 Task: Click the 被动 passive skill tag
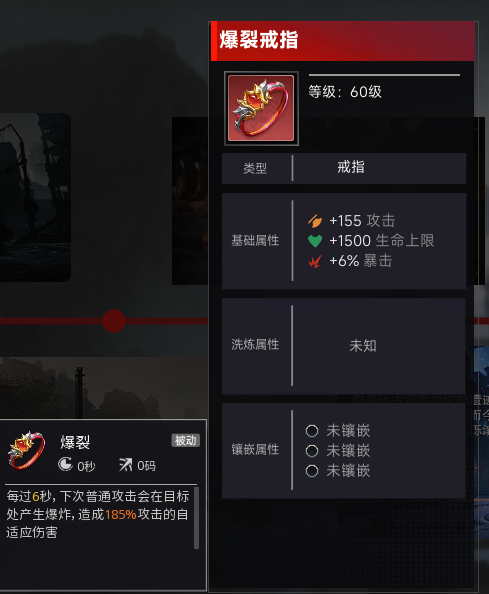click(x=186, y=440)
